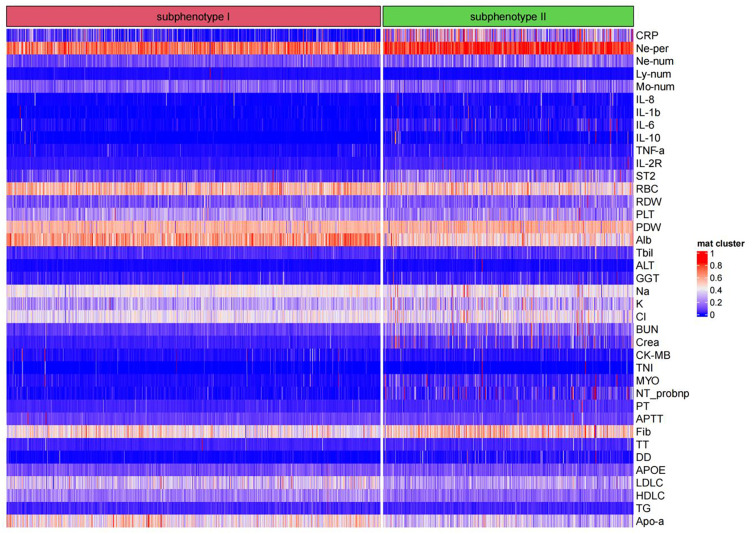
Task: Click the Ly-num row label
Action: pos(654,74)
